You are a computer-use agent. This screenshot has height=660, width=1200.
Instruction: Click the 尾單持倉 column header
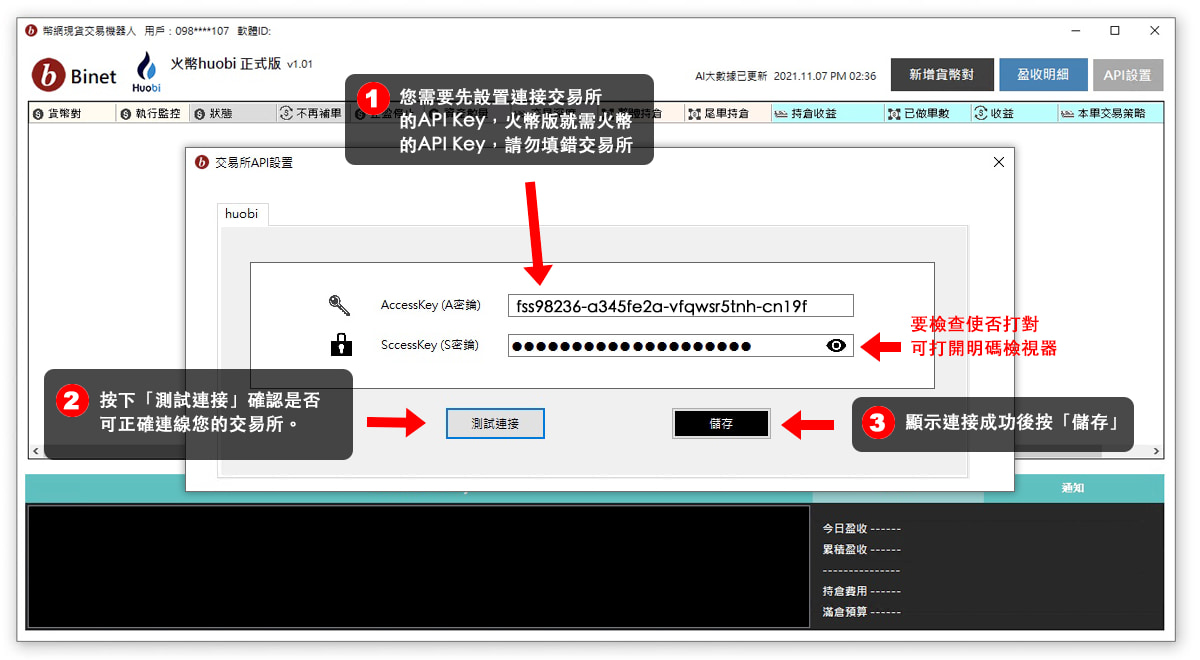coord(726,114)
